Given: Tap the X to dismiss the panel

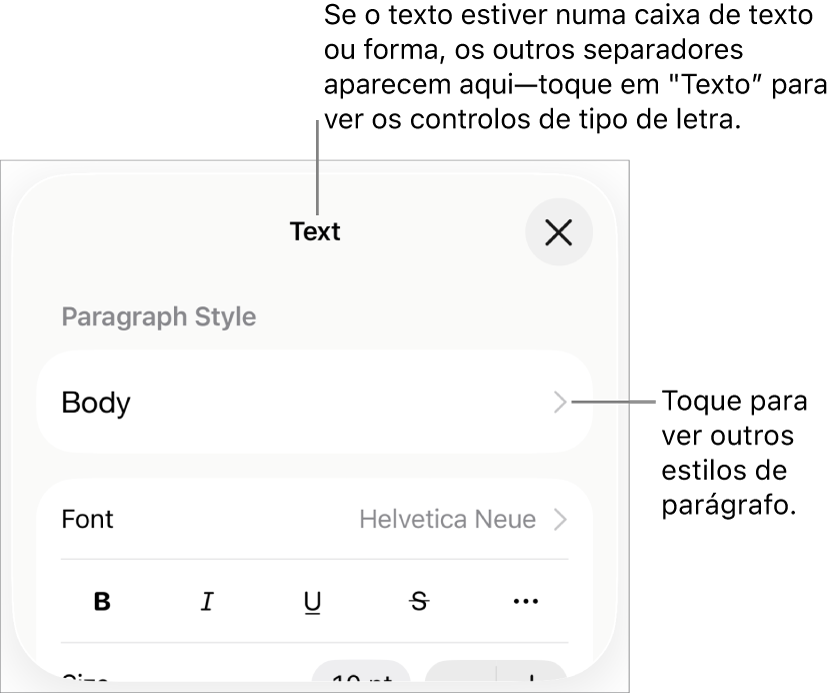Looking at the screenshot, I should 558,232.
